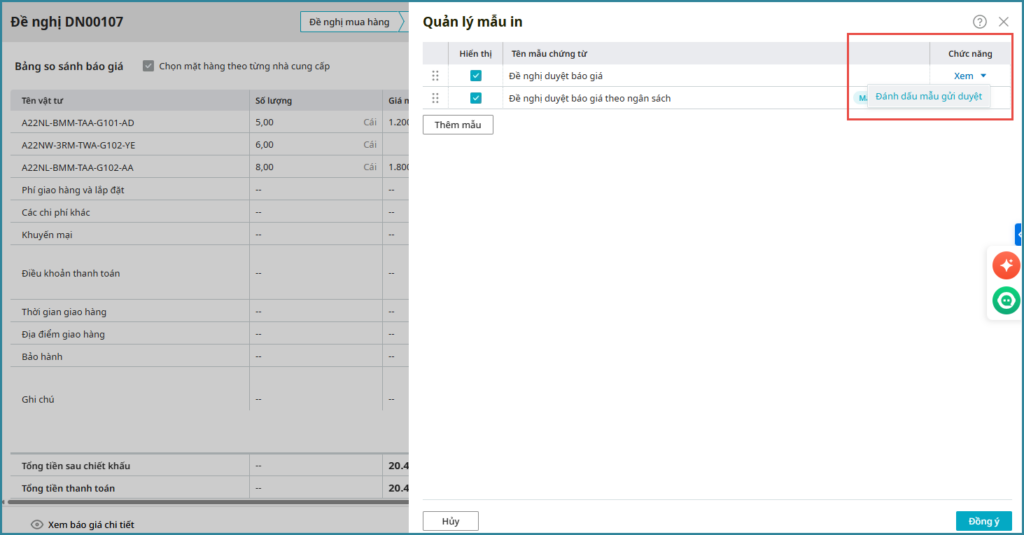Open the help question mark icon
This screenshot has width=1024, height=535.
point(979,22)
